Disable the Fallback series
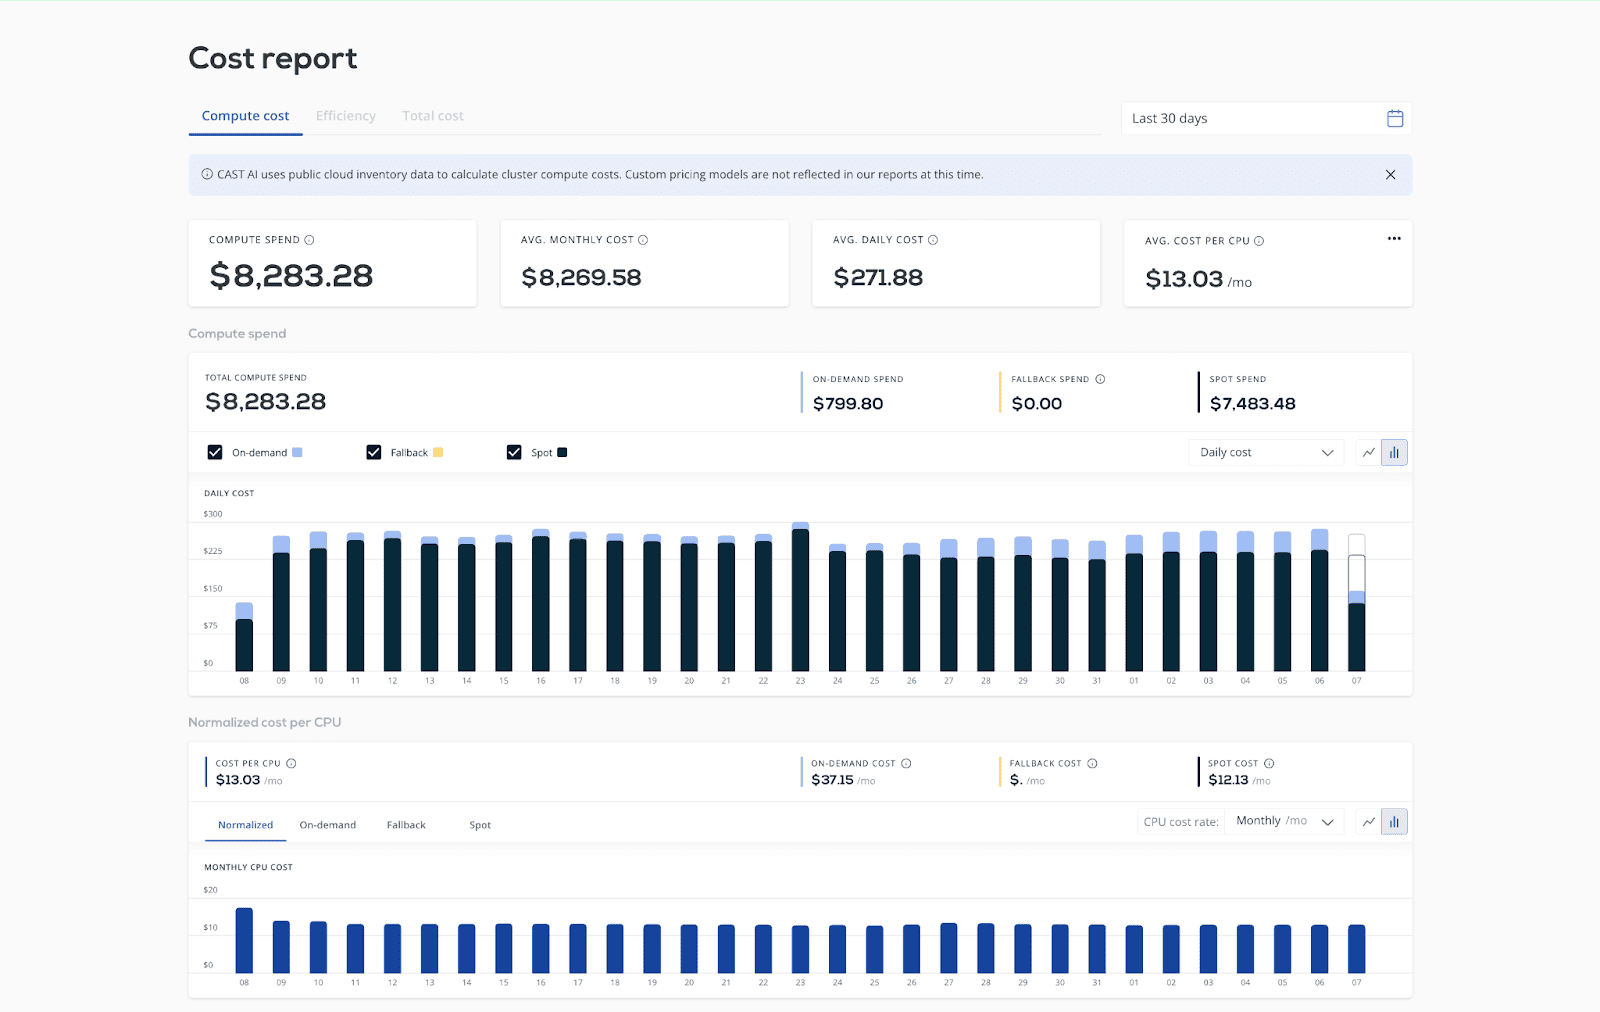Viewport: 1600px width, 1012px height. tap(373, 452)
